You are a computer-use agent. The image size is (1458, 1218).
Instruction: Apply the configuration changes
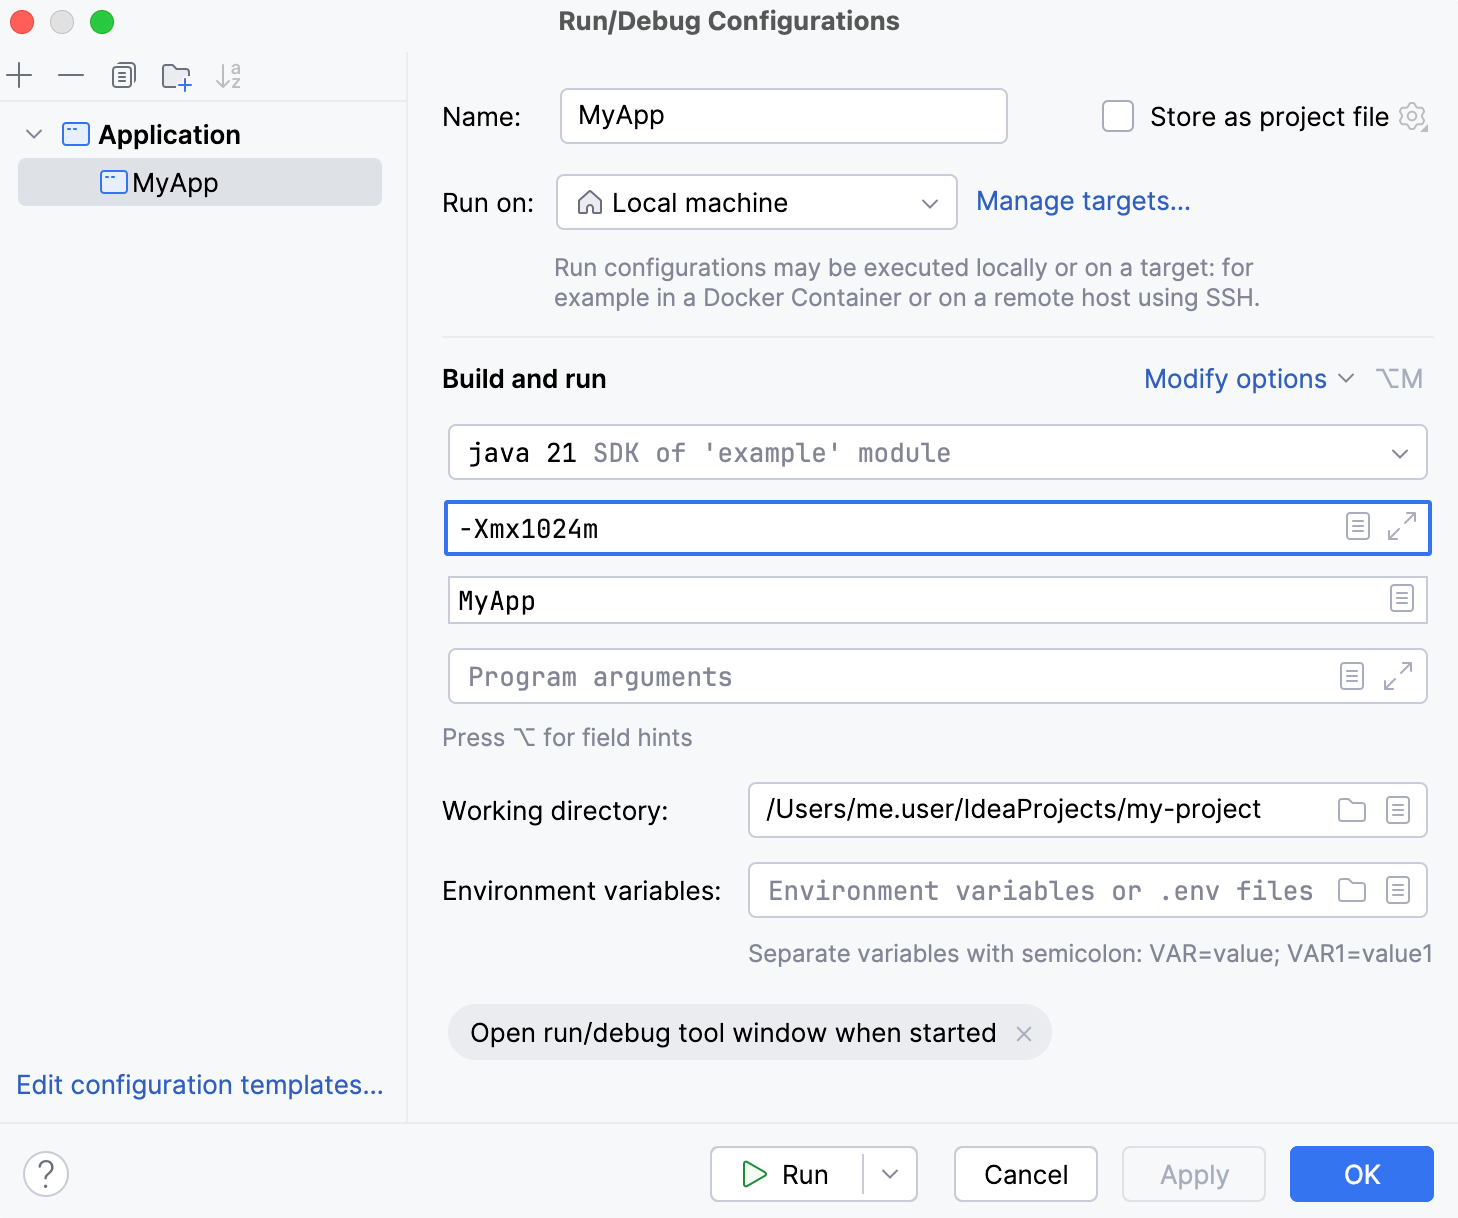point(1193,1174)
